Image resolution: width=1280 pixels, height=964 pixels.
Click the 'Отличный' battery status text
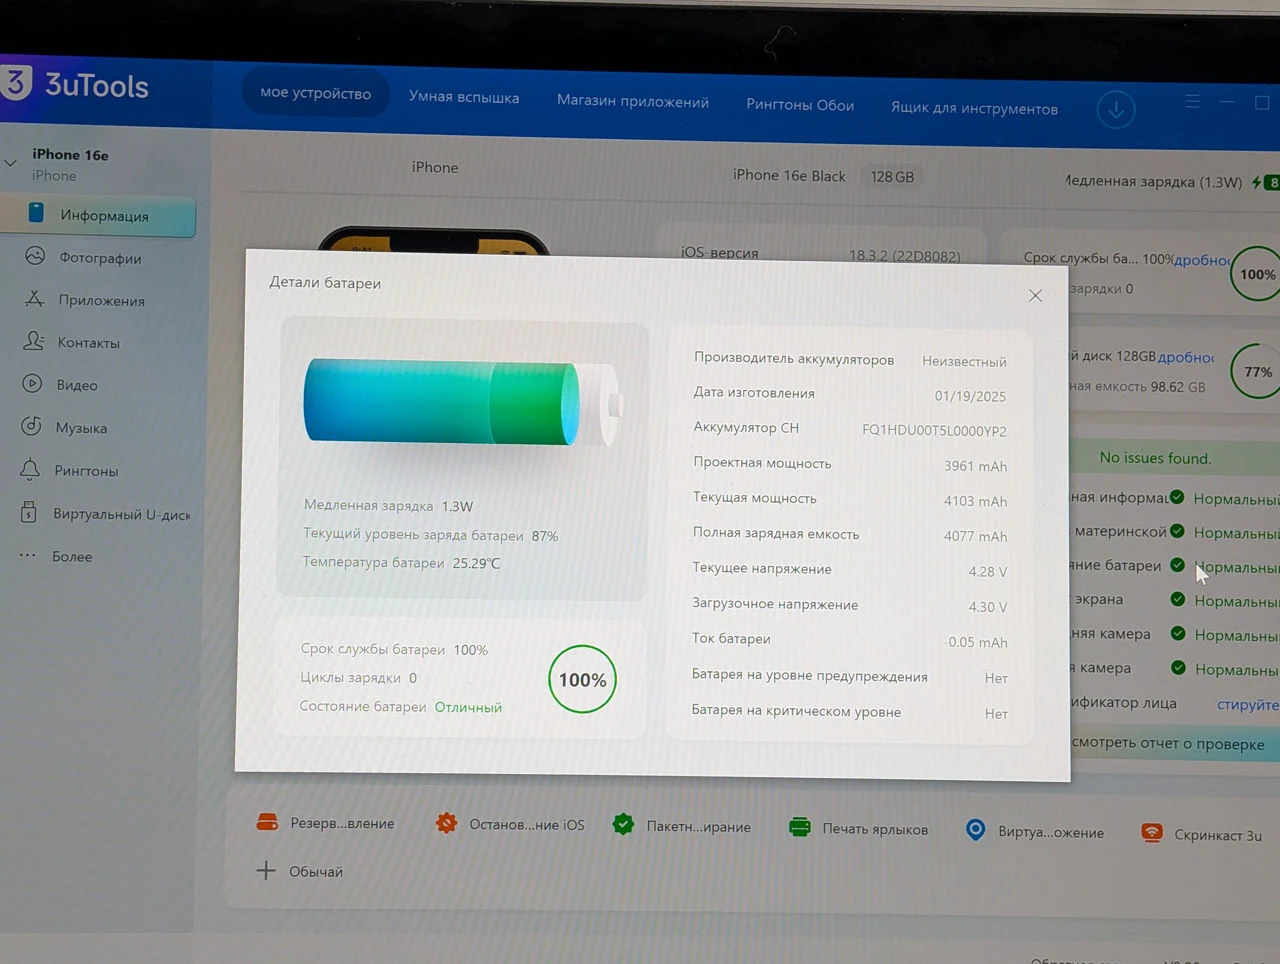tap(468, 707)
